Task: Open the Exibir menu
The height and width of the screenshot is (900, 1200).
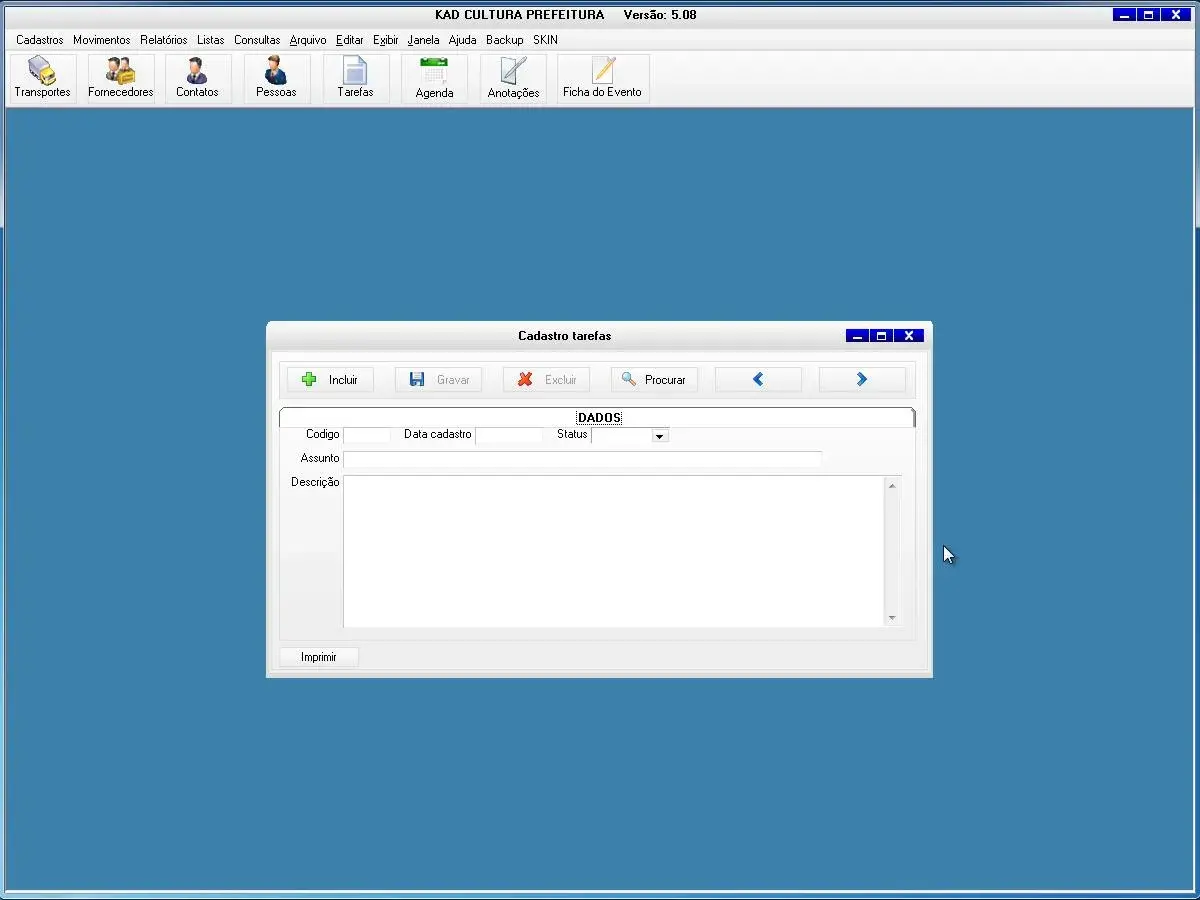Action: point(386,40)
